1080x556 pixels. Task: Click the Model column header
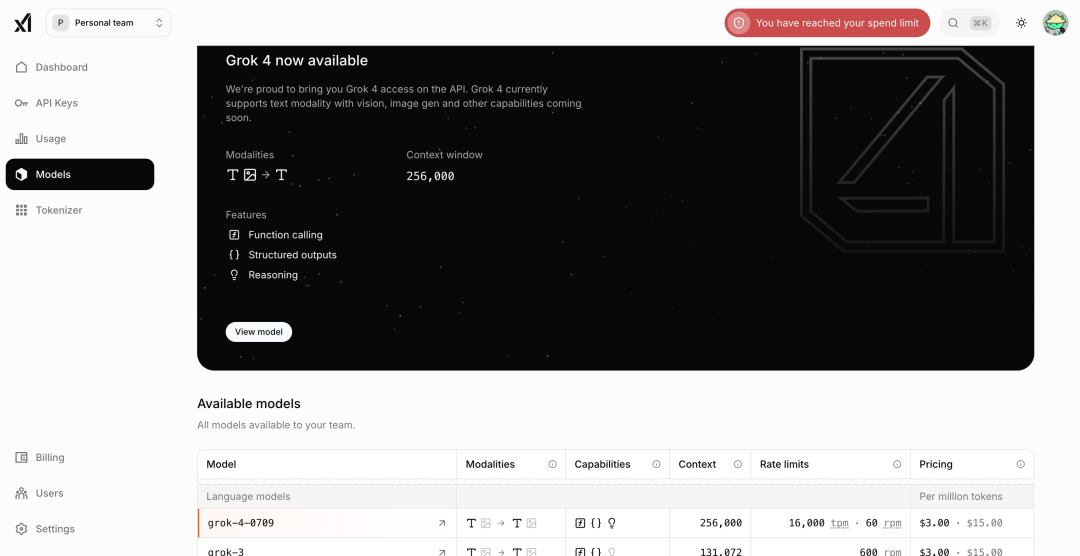point(326,464)
